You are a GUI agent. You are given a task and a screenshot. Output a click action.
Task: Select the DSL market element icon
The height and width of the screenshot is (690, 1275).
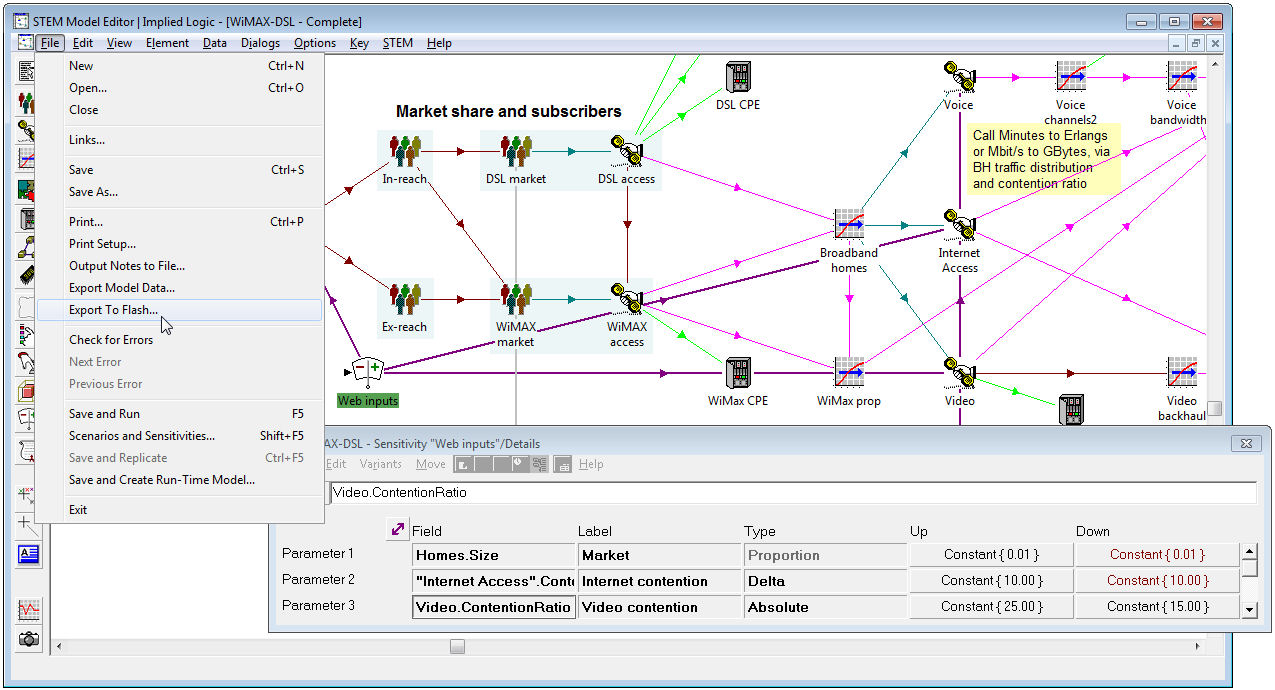(x=516, y=151)
